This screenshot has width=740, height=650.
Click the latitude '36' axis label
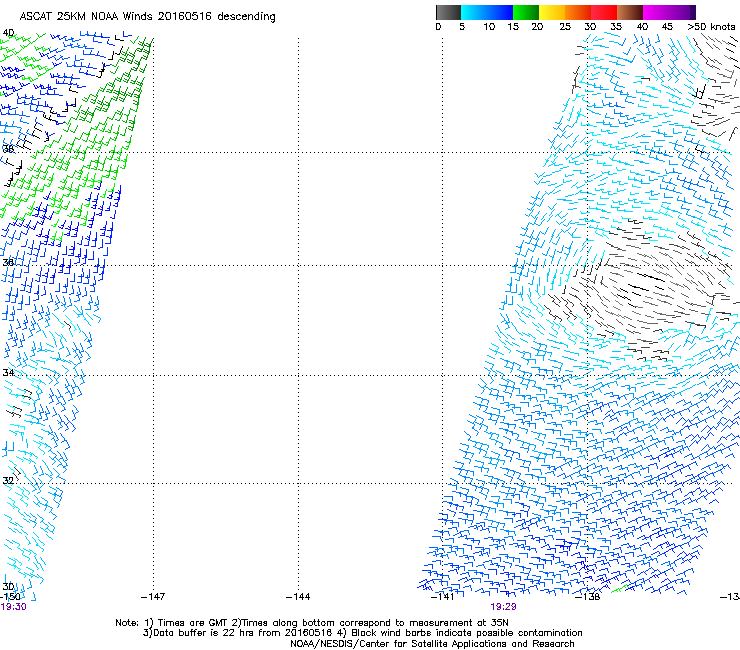(8, 262)
